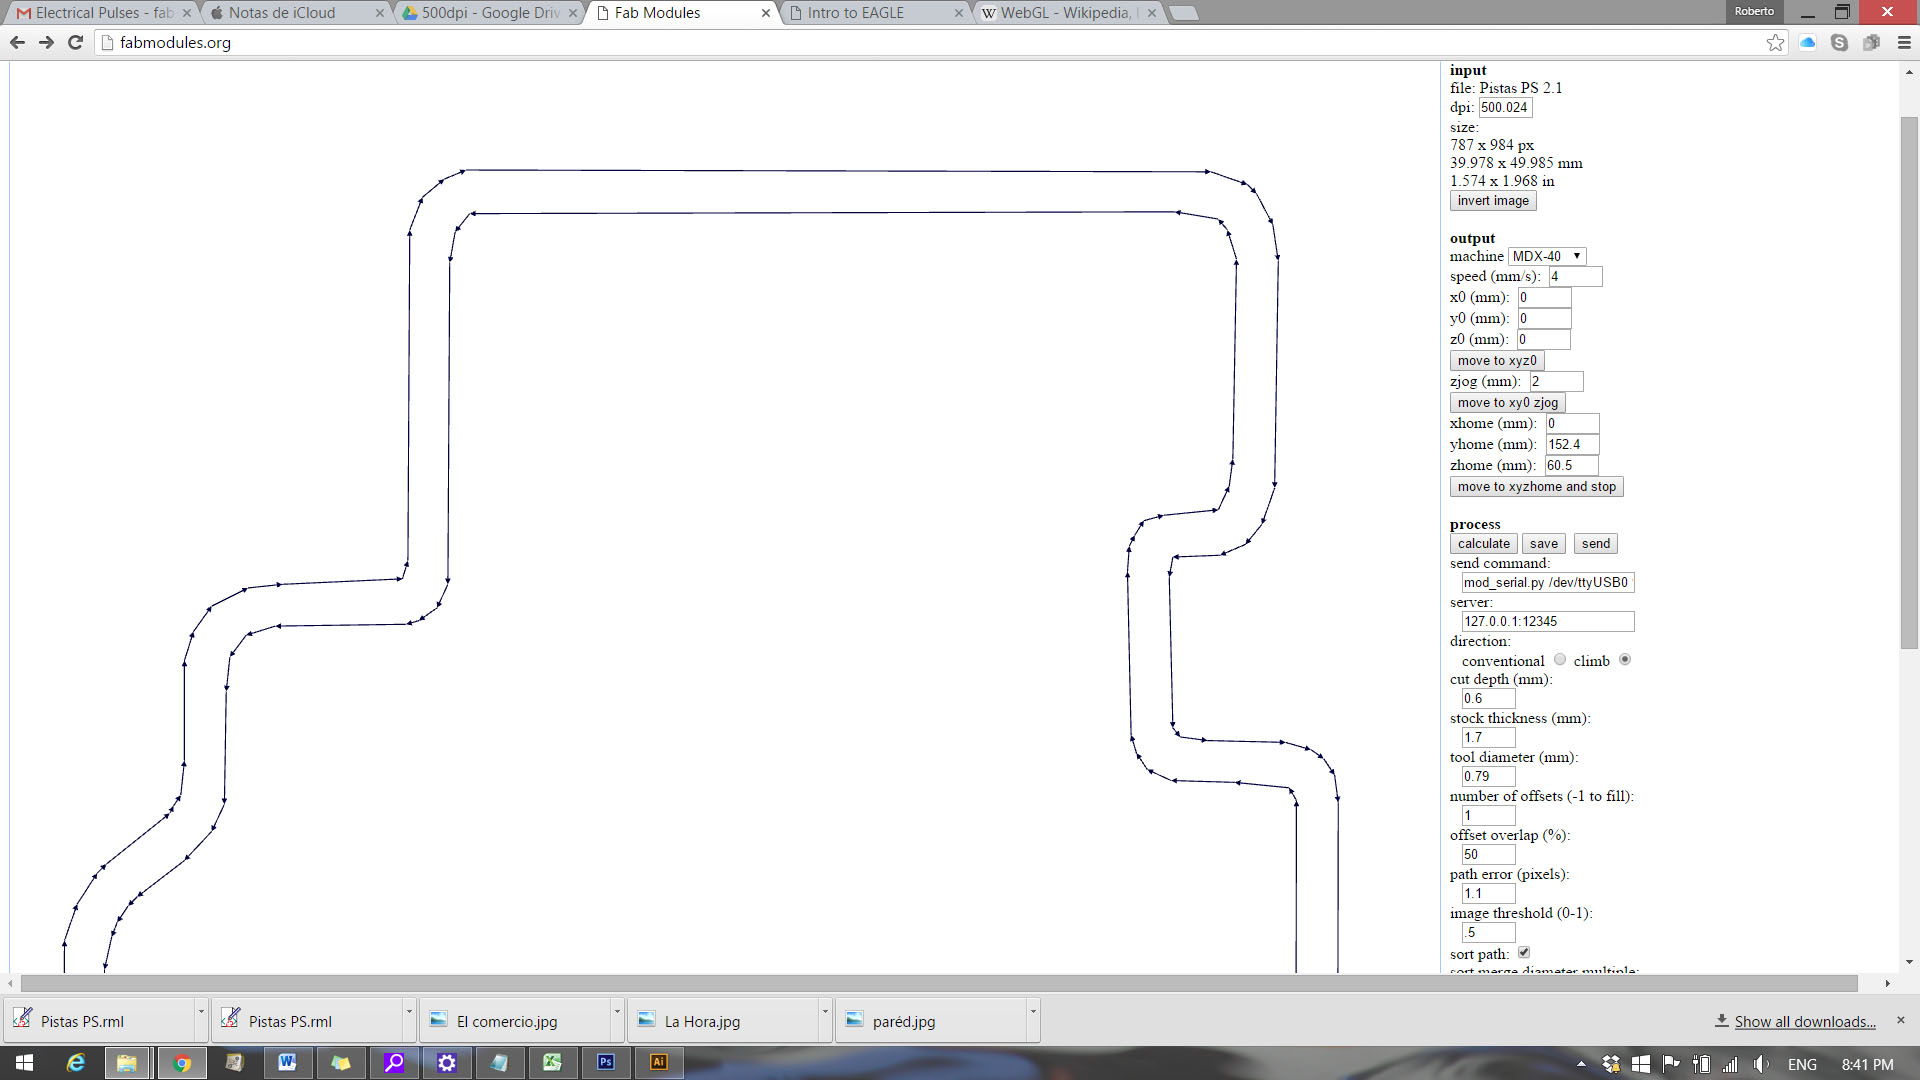Open dropdown arrow for first Pistas PS.rml download
The height and width of the screenshot is (1080, 1920).
(201, 1020)
